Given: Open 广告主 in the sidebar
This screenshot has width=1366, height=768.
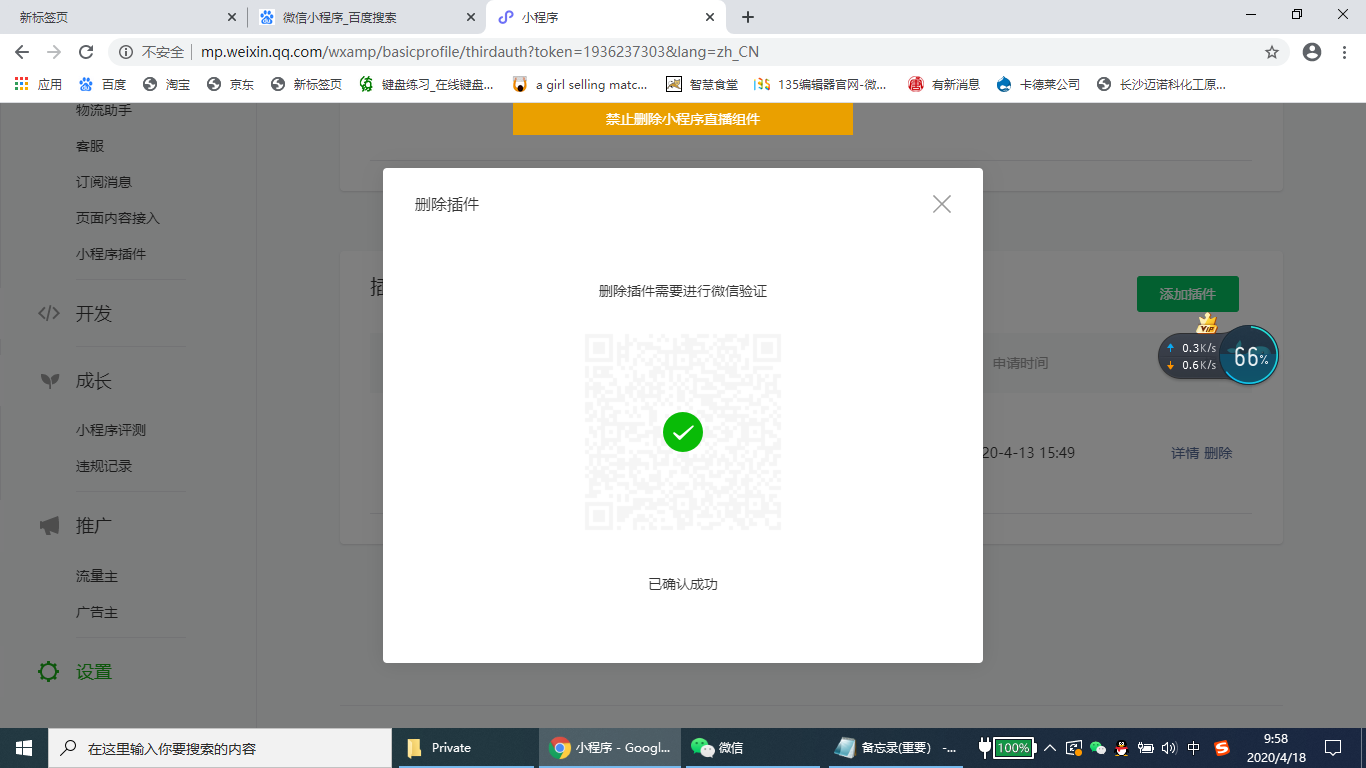Looking at the screenshot, I should [x=97, y=612].
